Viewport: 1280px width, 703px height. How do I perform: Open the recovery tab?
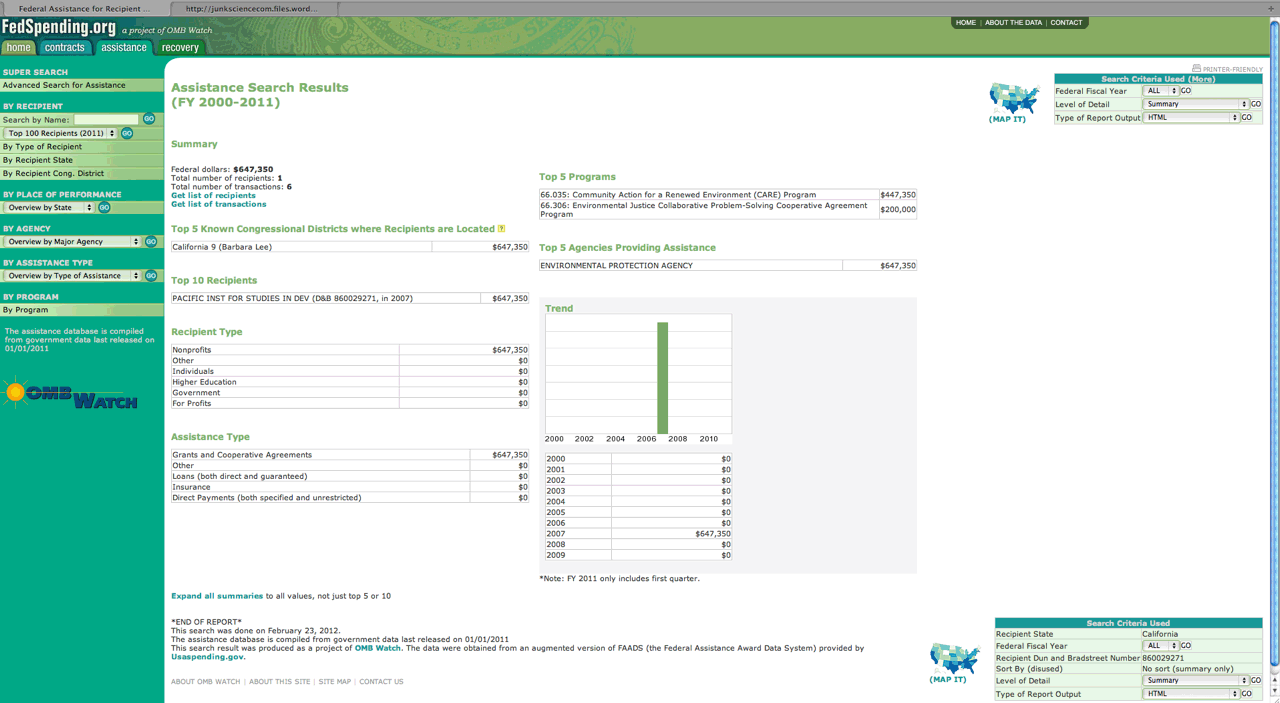tap(180, 47)
